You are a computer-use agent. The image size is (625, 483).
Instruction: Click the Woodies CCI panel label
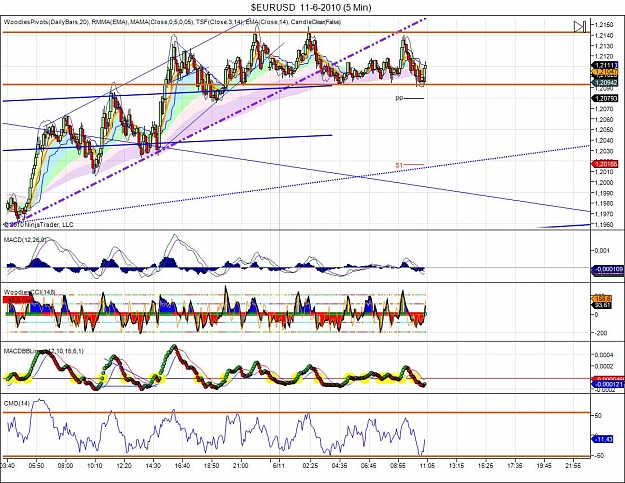[x=30, y=293]
